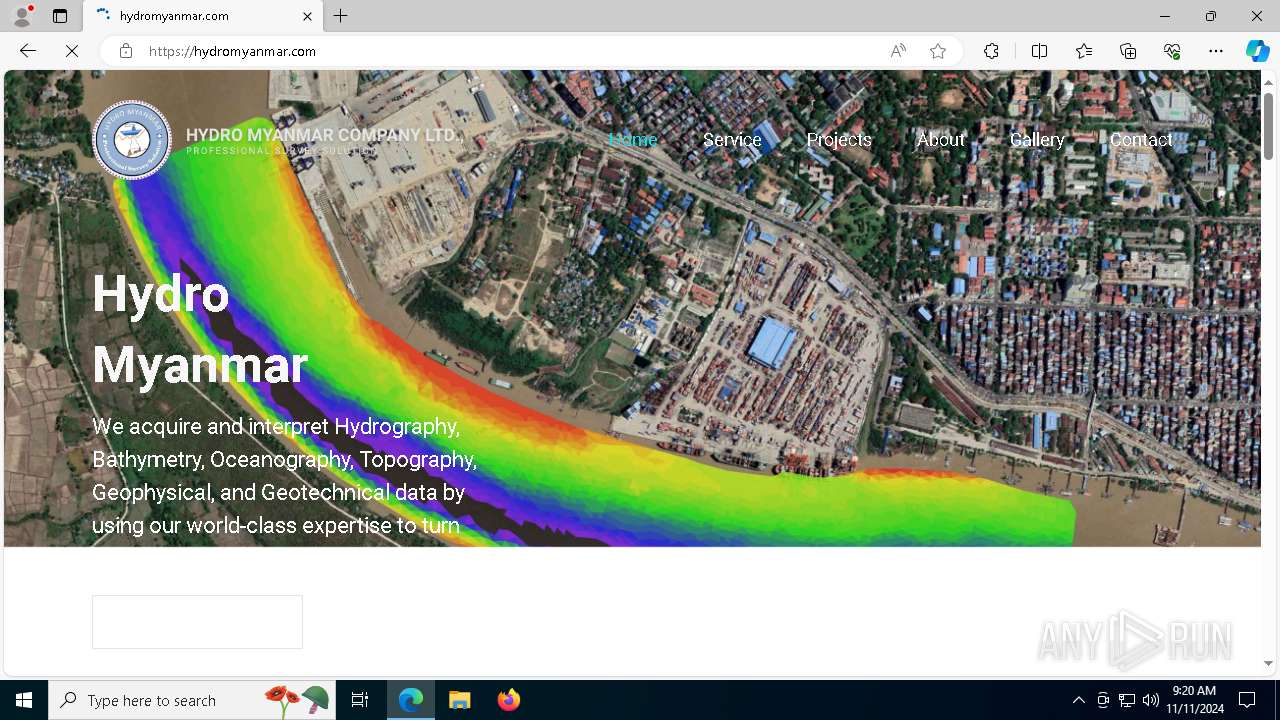Open a new tab with plus button
1280x720 pixels.
coord(341,16)
